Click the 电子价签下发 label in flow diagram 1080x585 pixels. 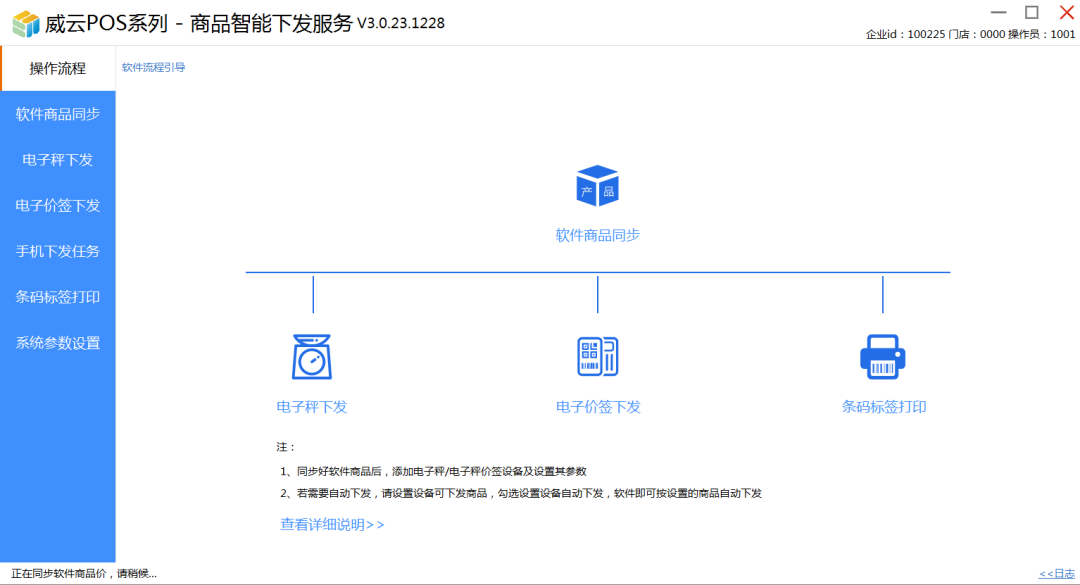pos(598,408)
